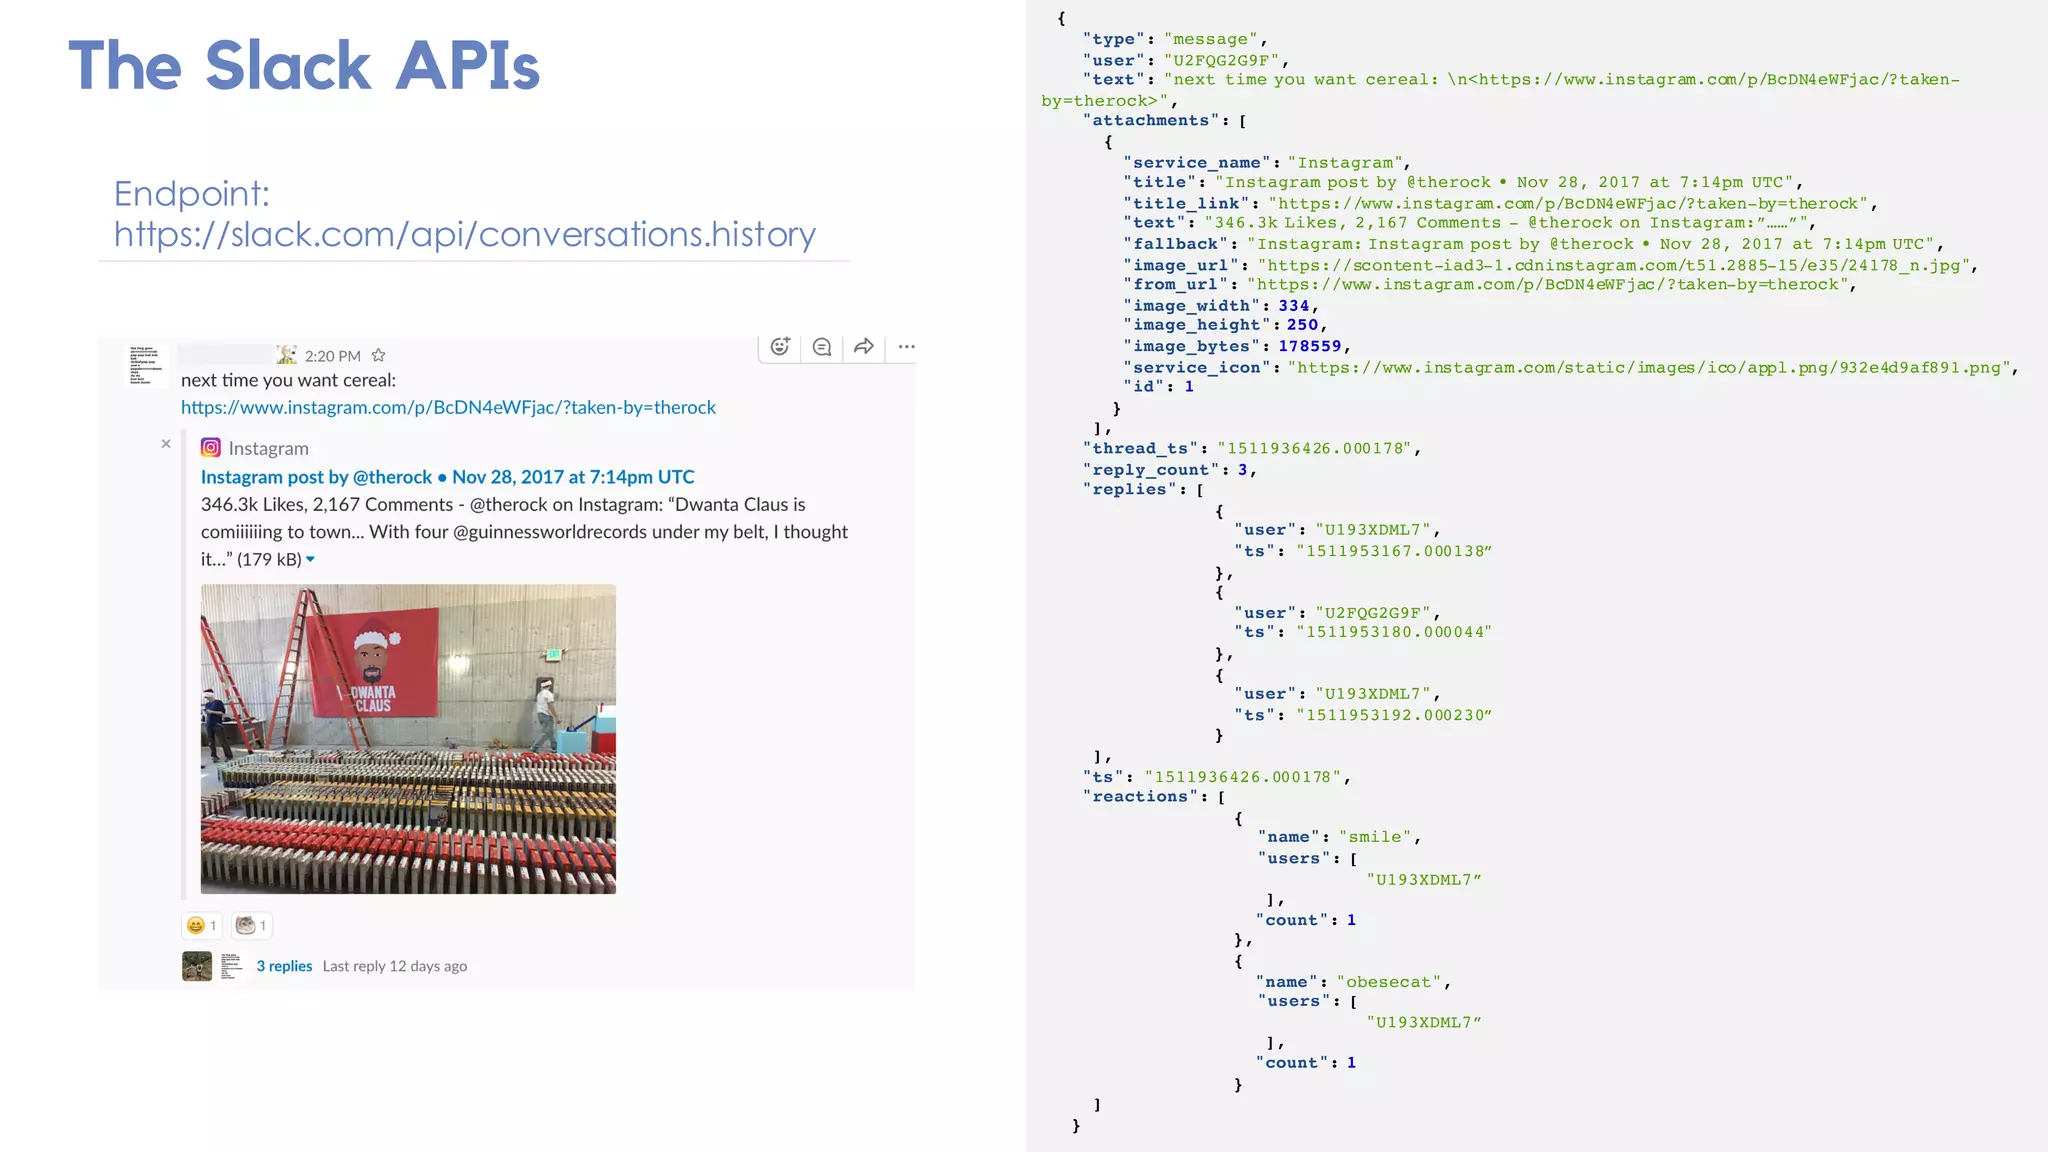The width and height of the screenshot is (2048, 1152).
Task: Click the "image_url" scontent link in JSON
Action: 1614,265
